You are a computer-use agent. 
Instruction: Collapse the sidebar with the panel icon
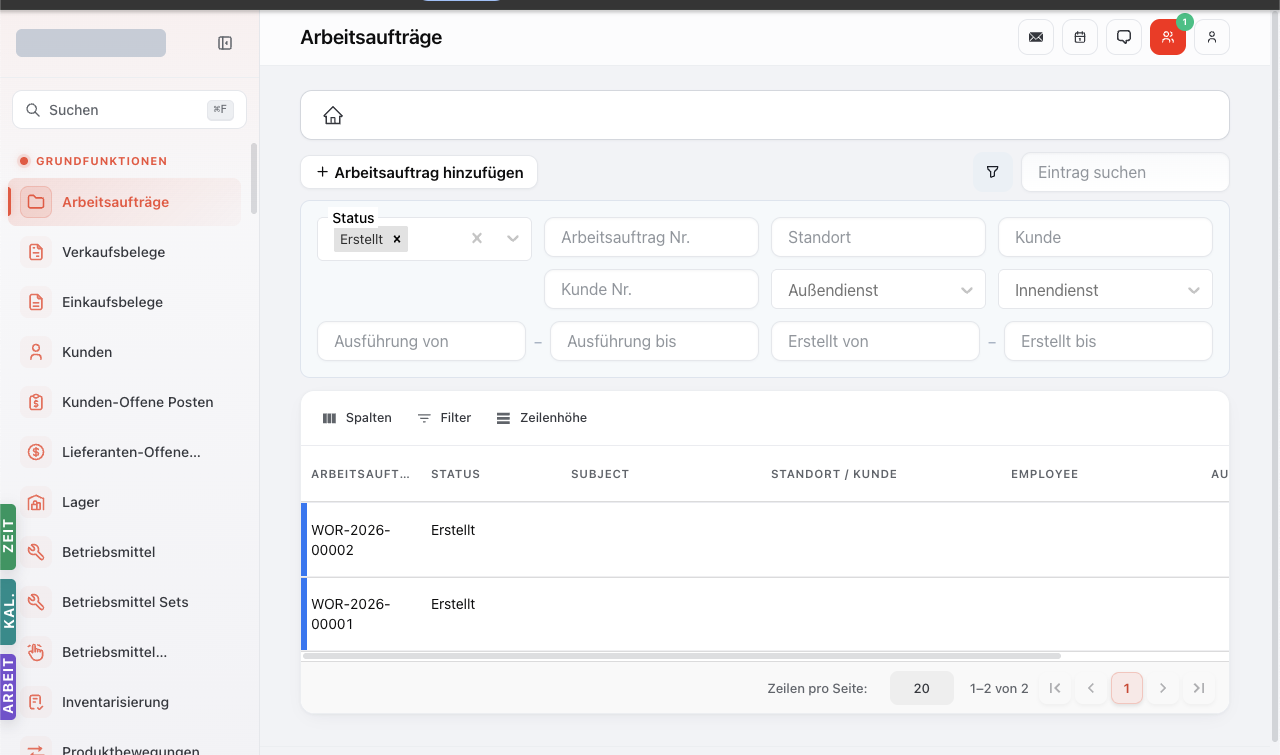[225, 43]
